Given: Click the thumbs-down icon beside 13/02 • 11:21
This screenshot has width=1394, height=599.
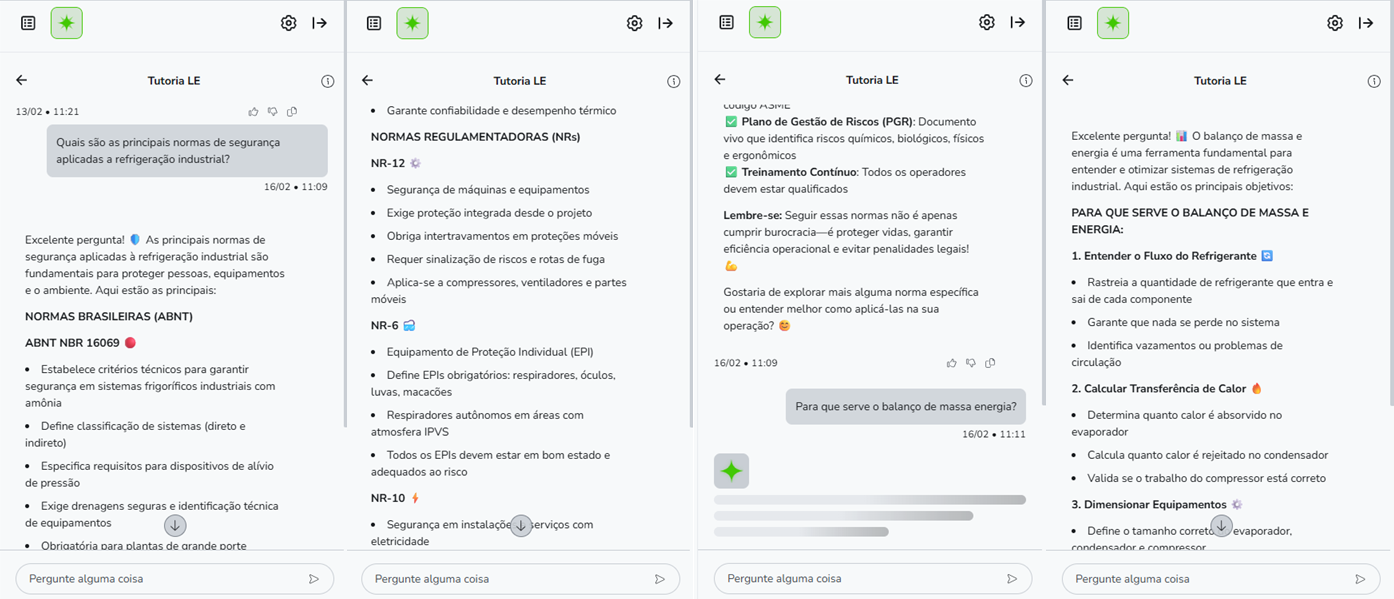Looking at the screenshot, I should tap(273, 111).
